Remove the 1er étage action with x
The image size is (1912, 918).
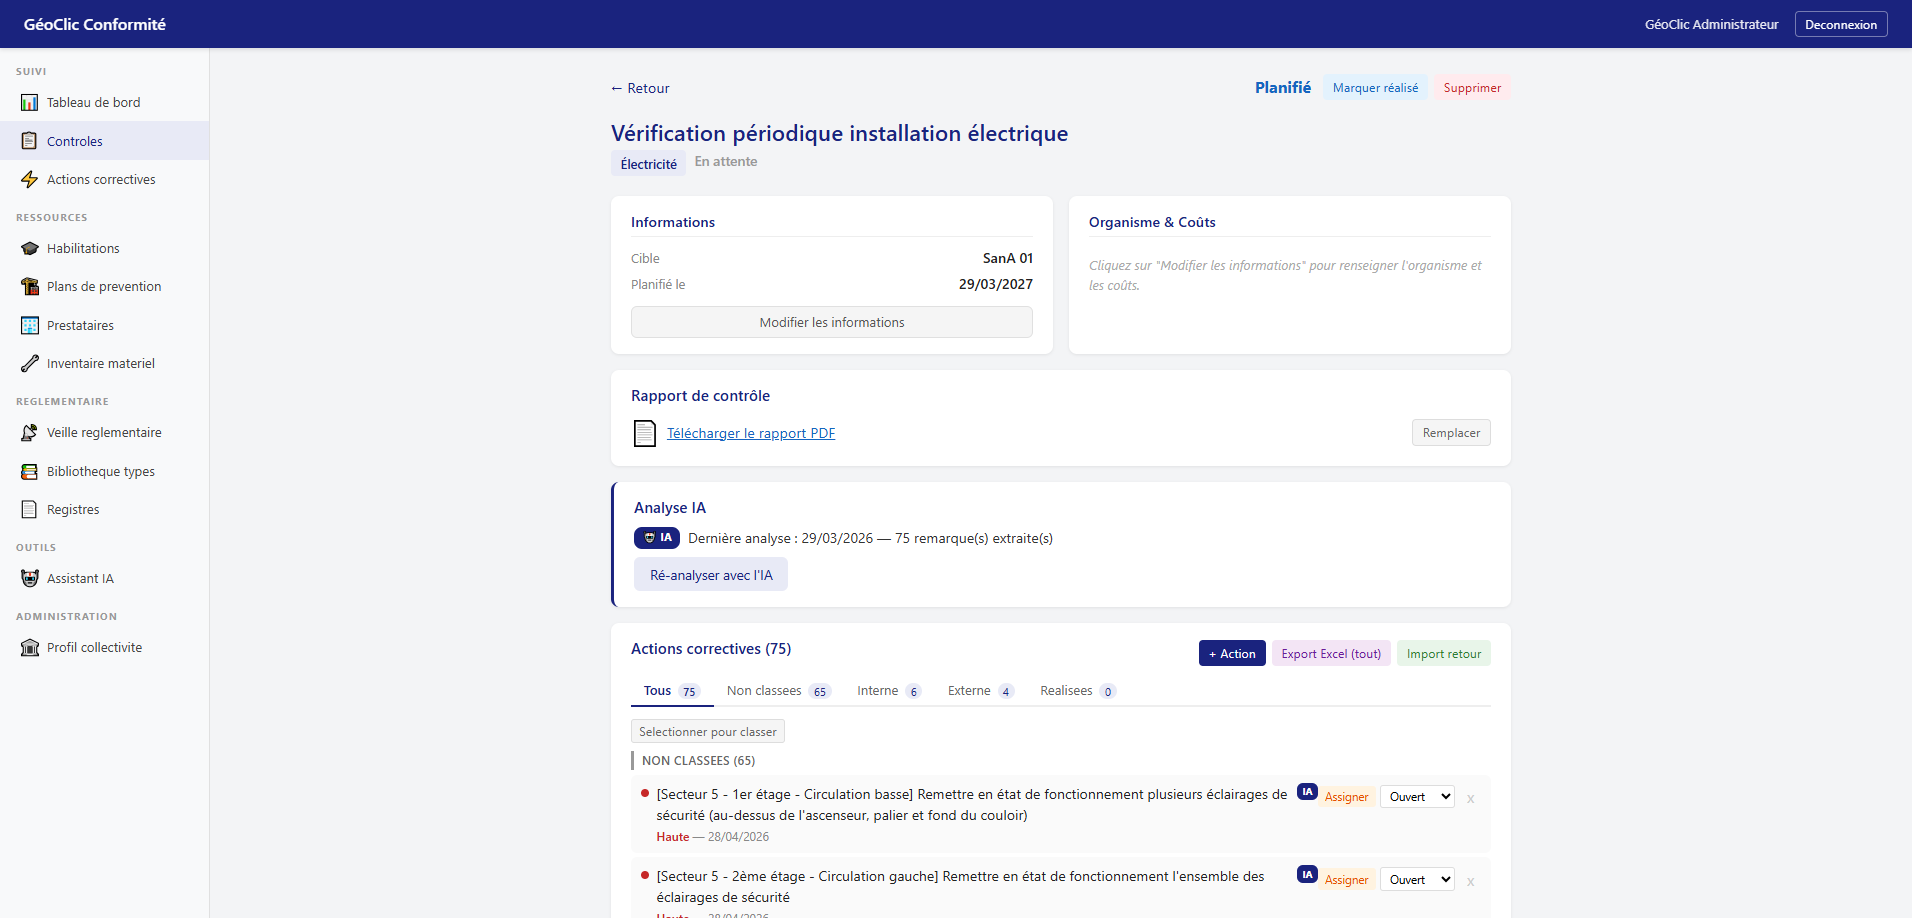pos(1471,799)
